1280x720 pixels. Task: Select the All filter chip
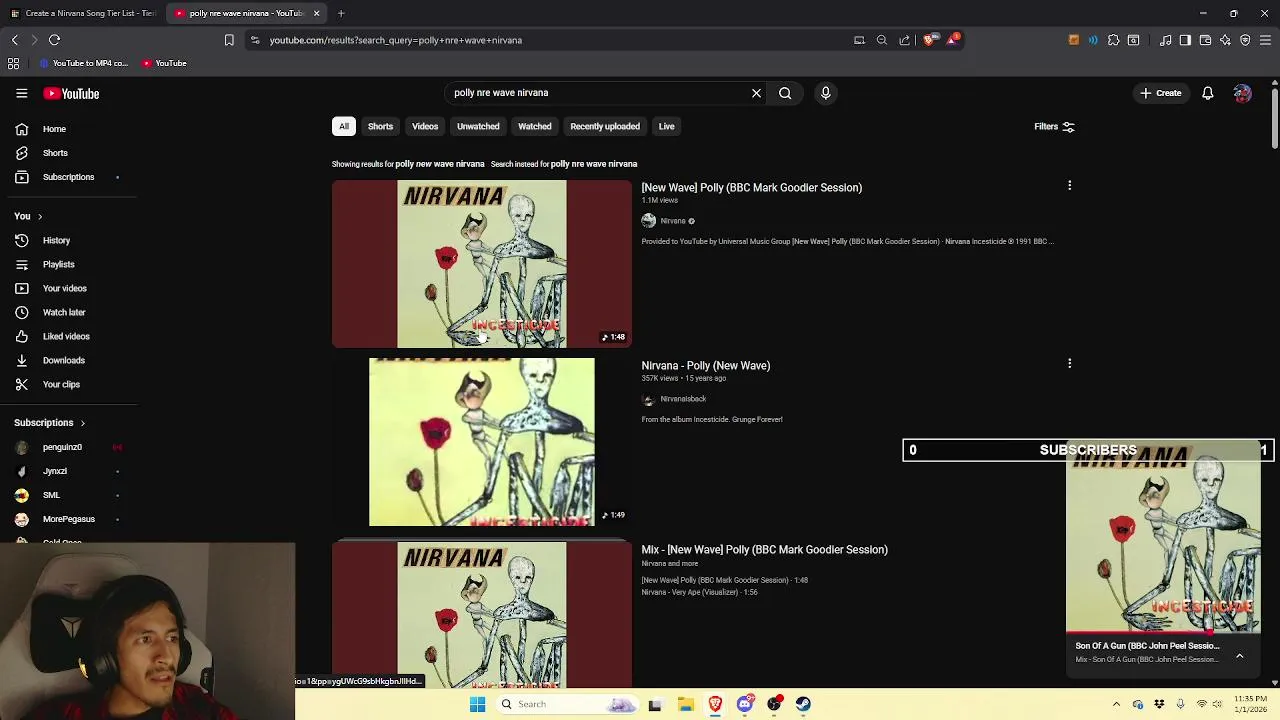pos(343,127)
